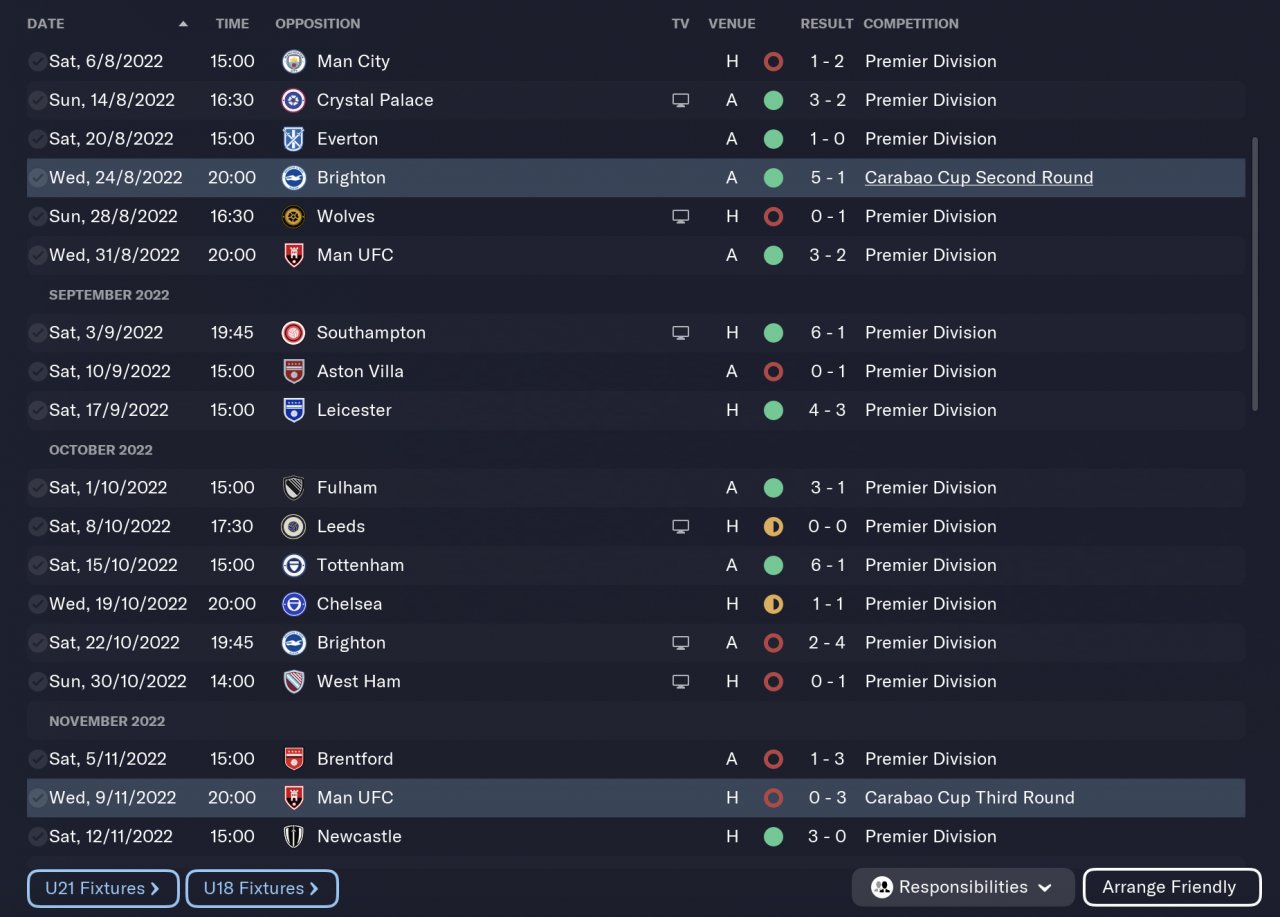The height and width of the screenshot is (917, 1280).
Task: Click the Man City club badge
Action: [x=294, y=61]
